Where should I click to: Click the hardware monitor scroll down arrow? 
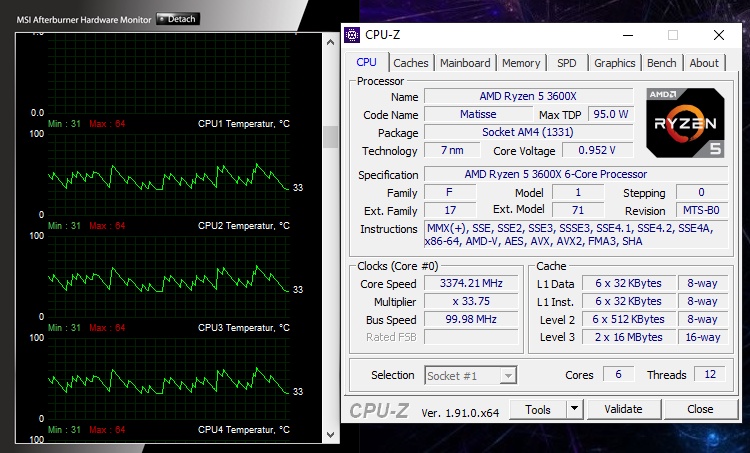[x=331, y=434]
